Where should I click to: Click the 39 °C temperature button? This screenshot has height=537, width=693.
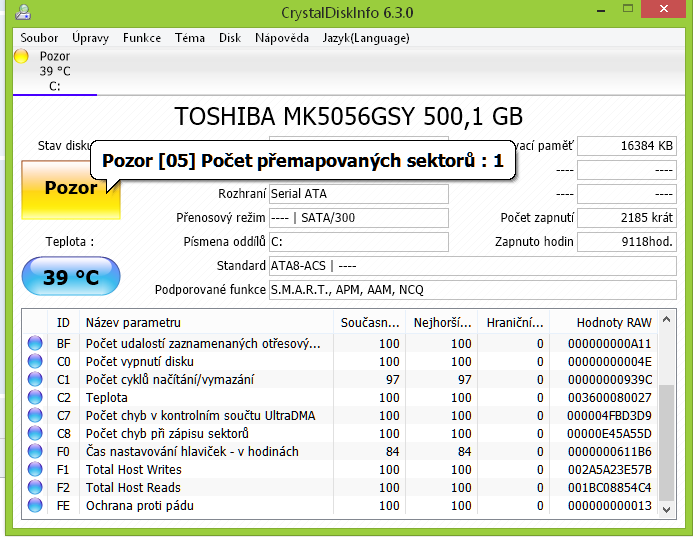(70, 277)
